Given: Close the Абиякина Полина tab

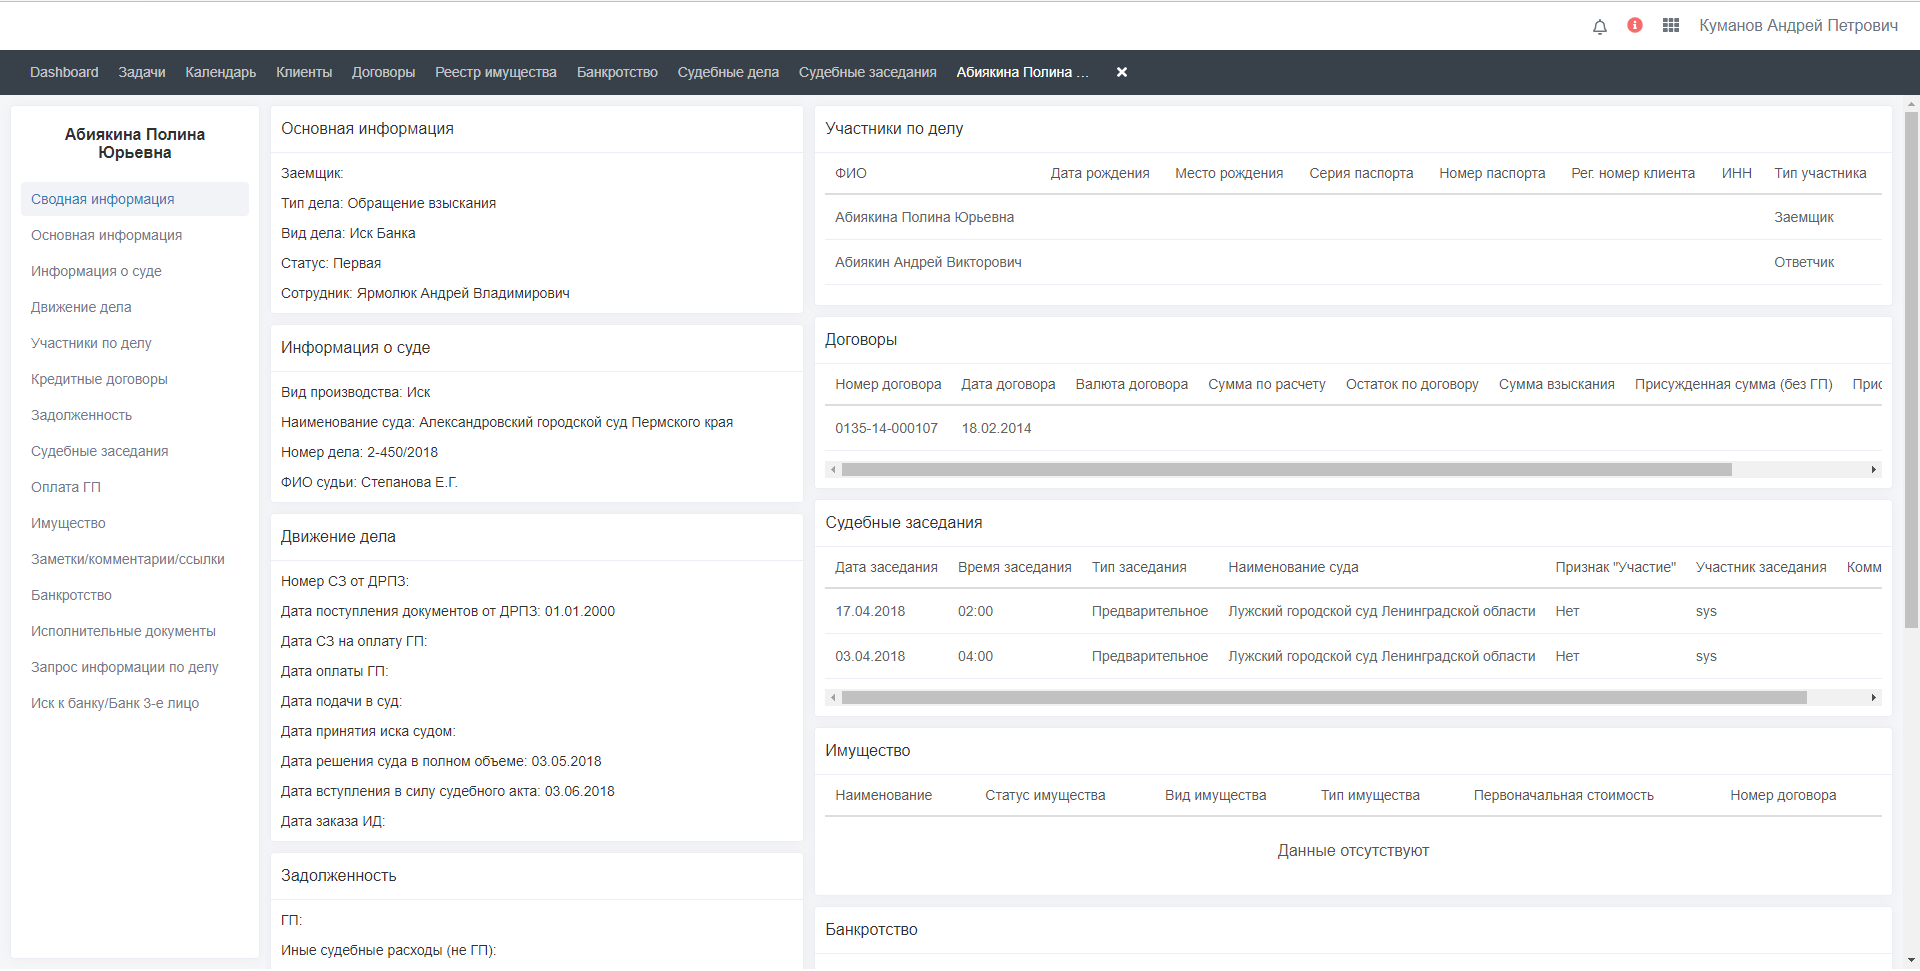Looking at the screenshot, I should tap(1122, 72).
